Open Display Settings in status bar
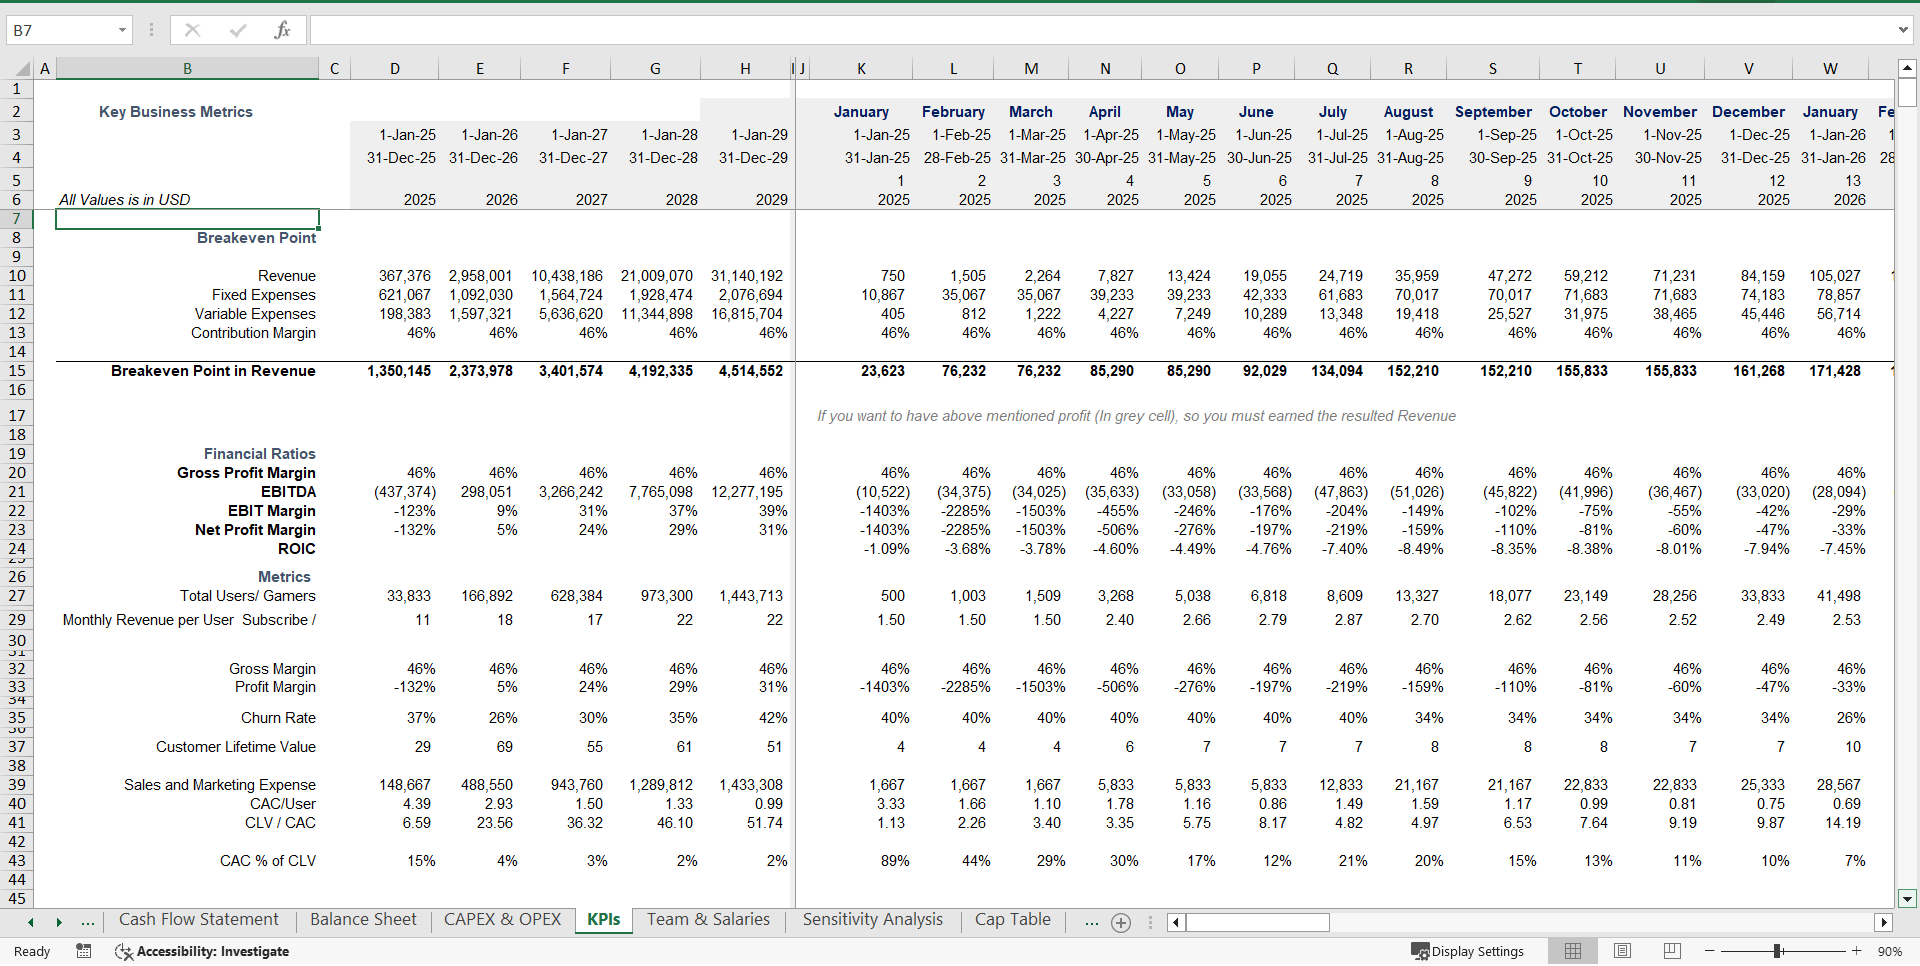 (1467, 951)
